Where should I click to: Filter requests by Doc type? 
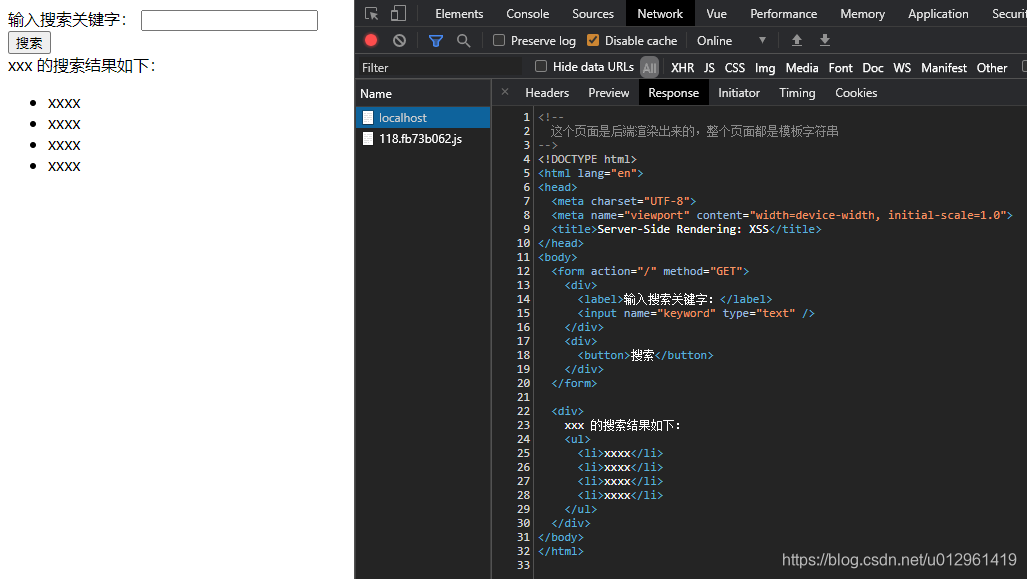pyautogui.click(x=872, y=67)
